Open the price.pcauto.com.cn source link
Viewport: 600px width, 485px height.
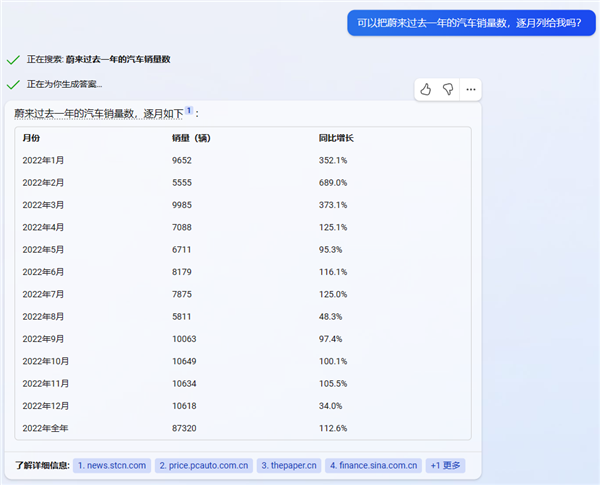pyautogui.click(x=204, y=465)
